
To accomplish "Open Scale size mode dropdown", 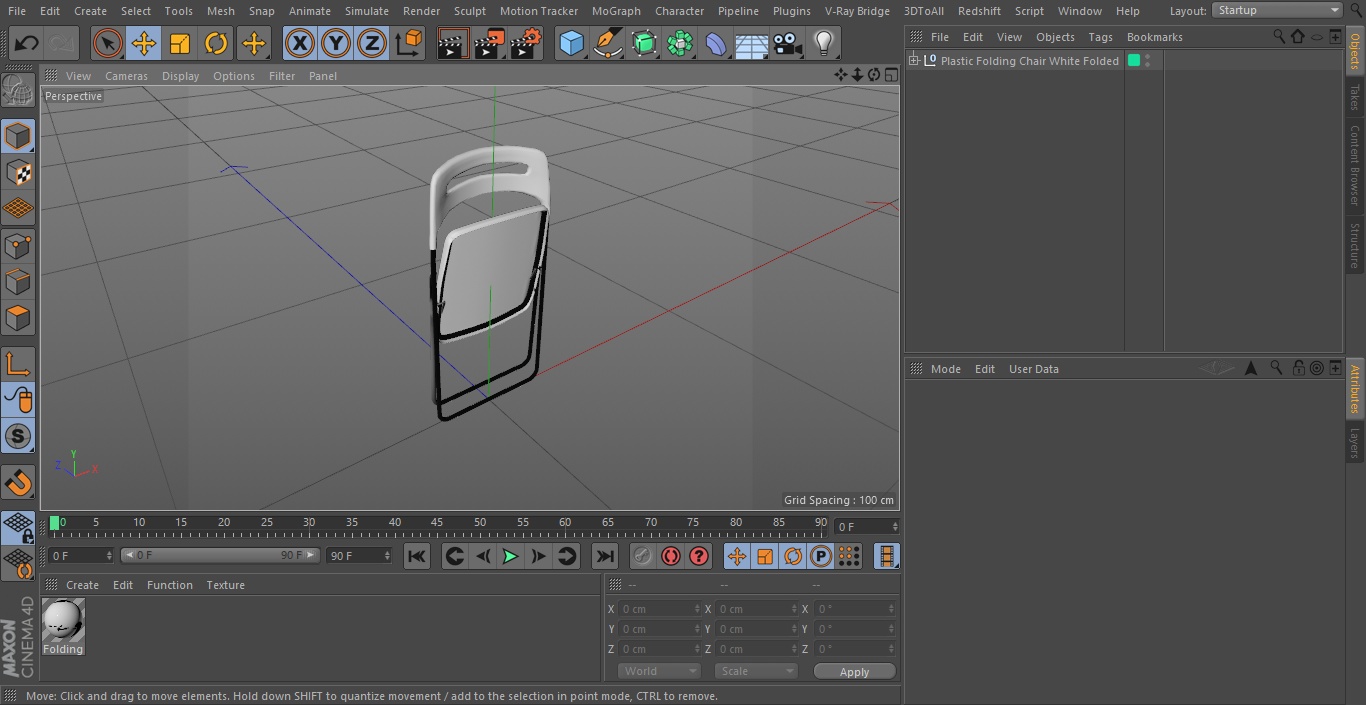I will (x=756, y=671).
